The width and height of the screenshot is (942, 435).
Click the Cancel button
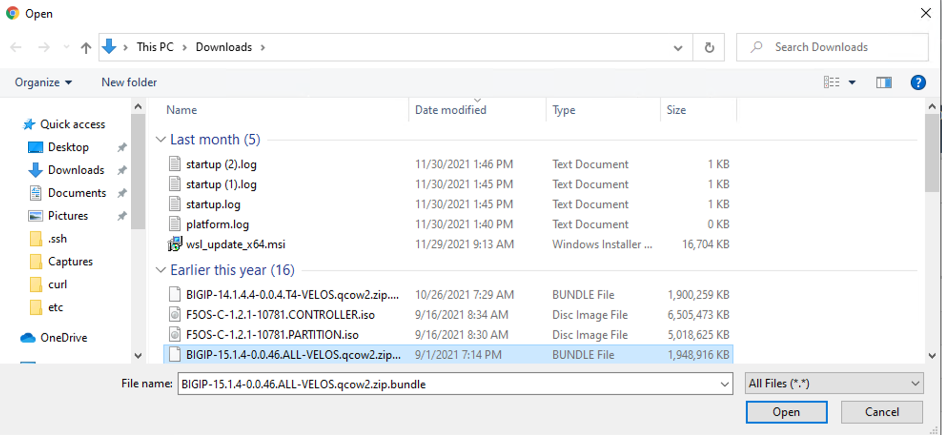(x=882, y=412)
